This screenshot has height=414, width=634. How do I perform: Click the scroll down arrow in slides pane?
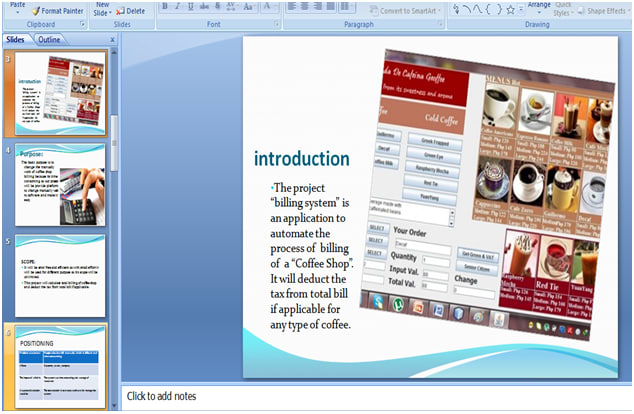click(114, 406)
